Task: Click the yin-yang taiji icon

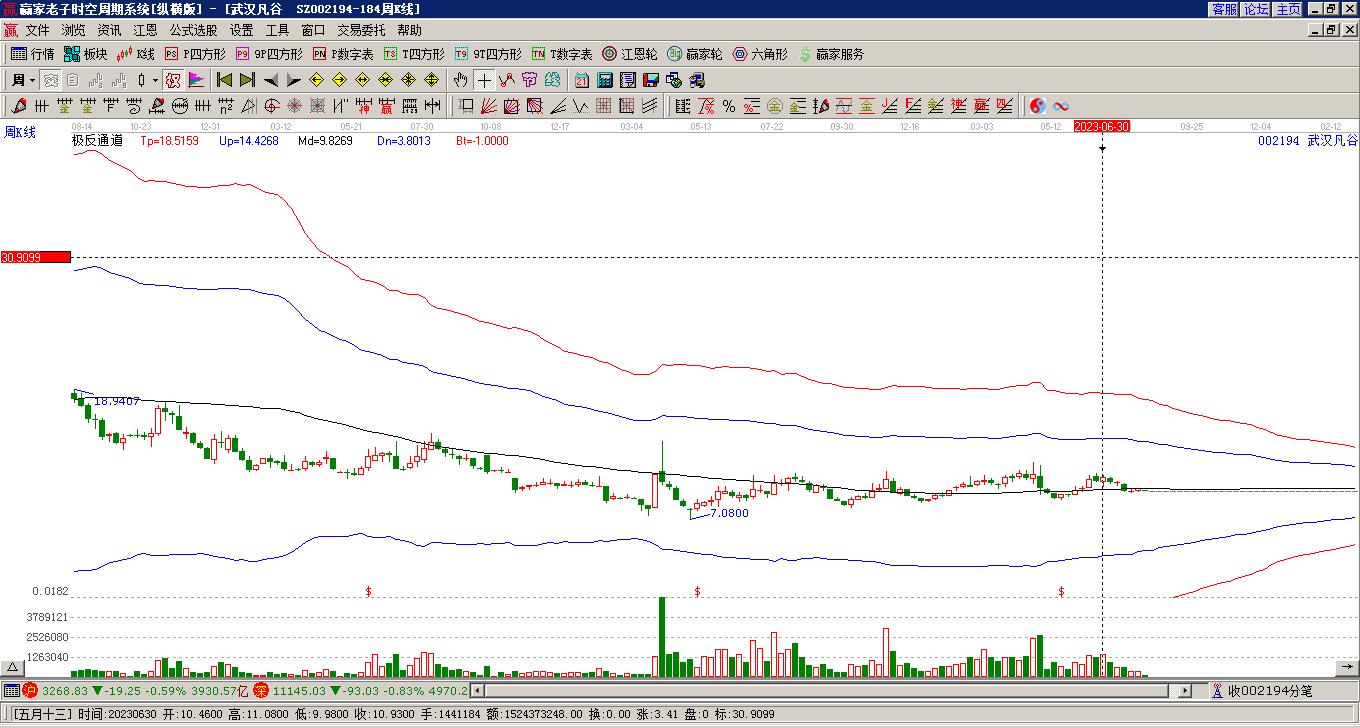Action: [1038, 106]
